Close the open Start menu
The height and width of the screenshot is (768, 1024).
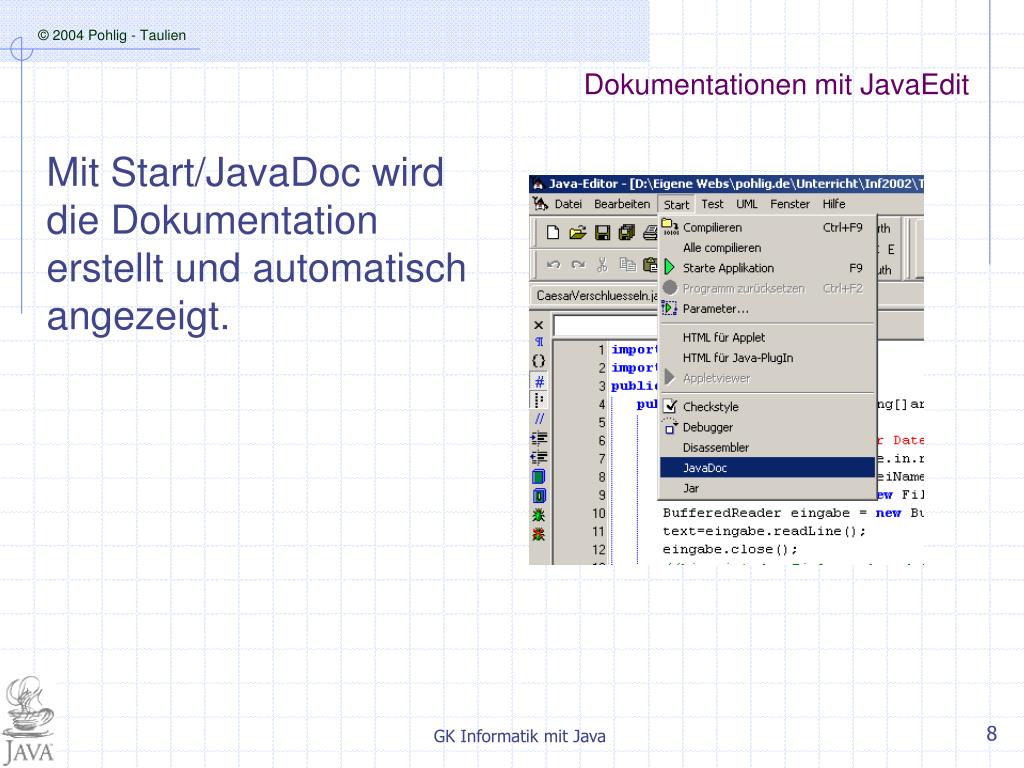(x=676, y=204)
